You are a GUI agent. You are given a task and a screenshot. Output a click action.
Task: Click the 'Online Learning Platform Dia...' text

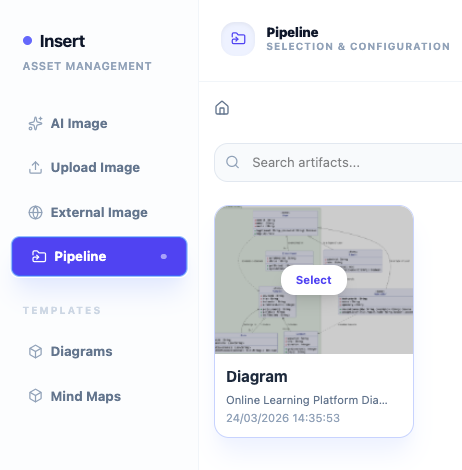(307, 400)
